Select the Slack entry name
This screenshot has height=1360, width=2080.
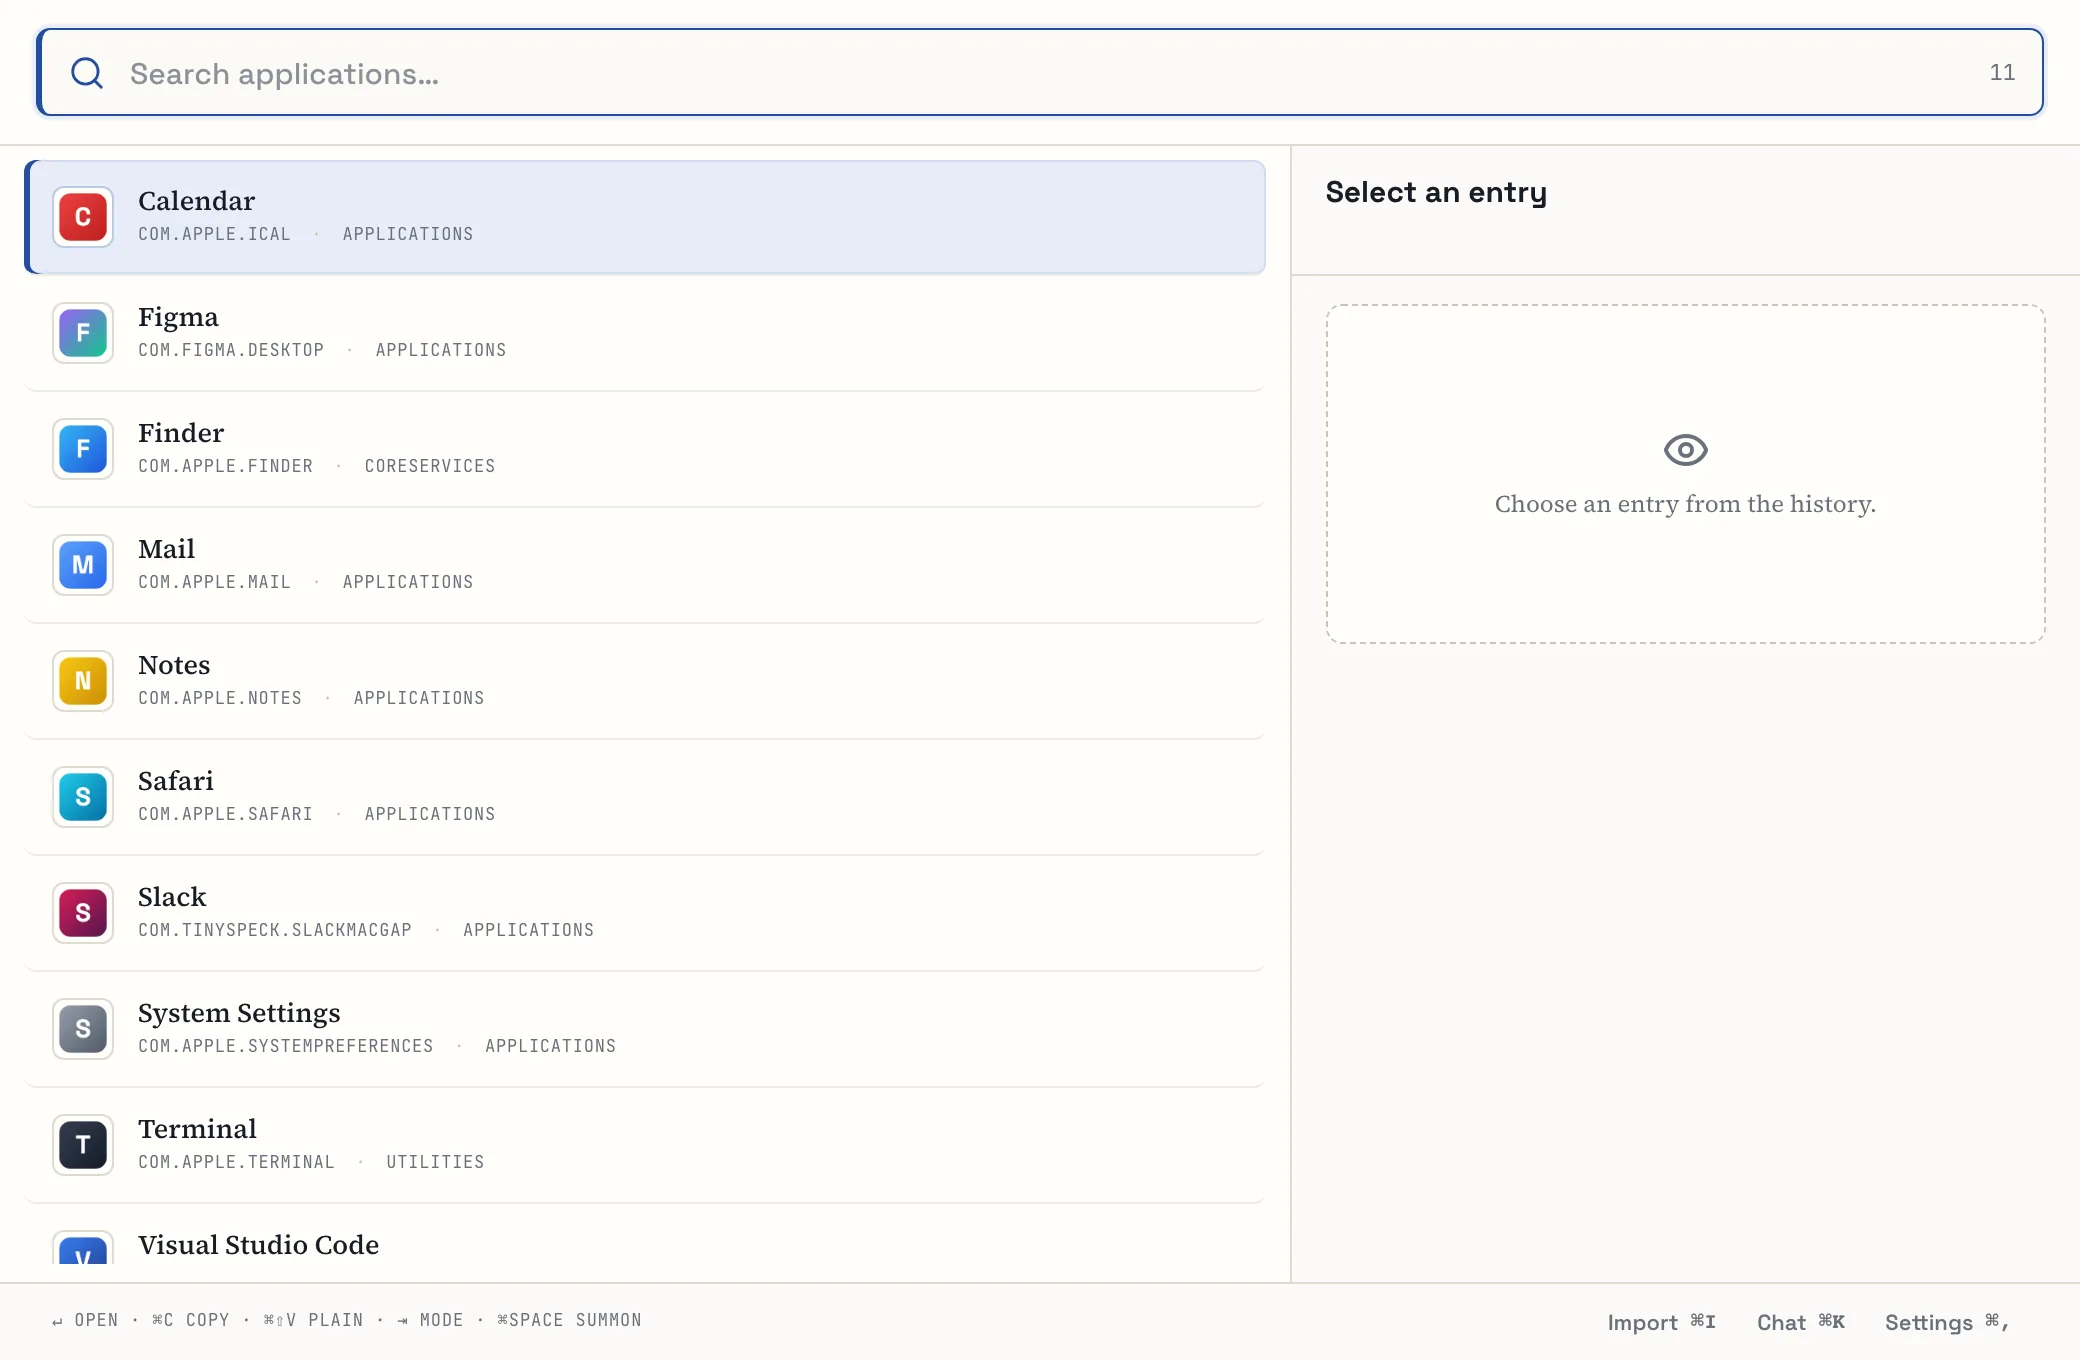(x=172, y=897)
